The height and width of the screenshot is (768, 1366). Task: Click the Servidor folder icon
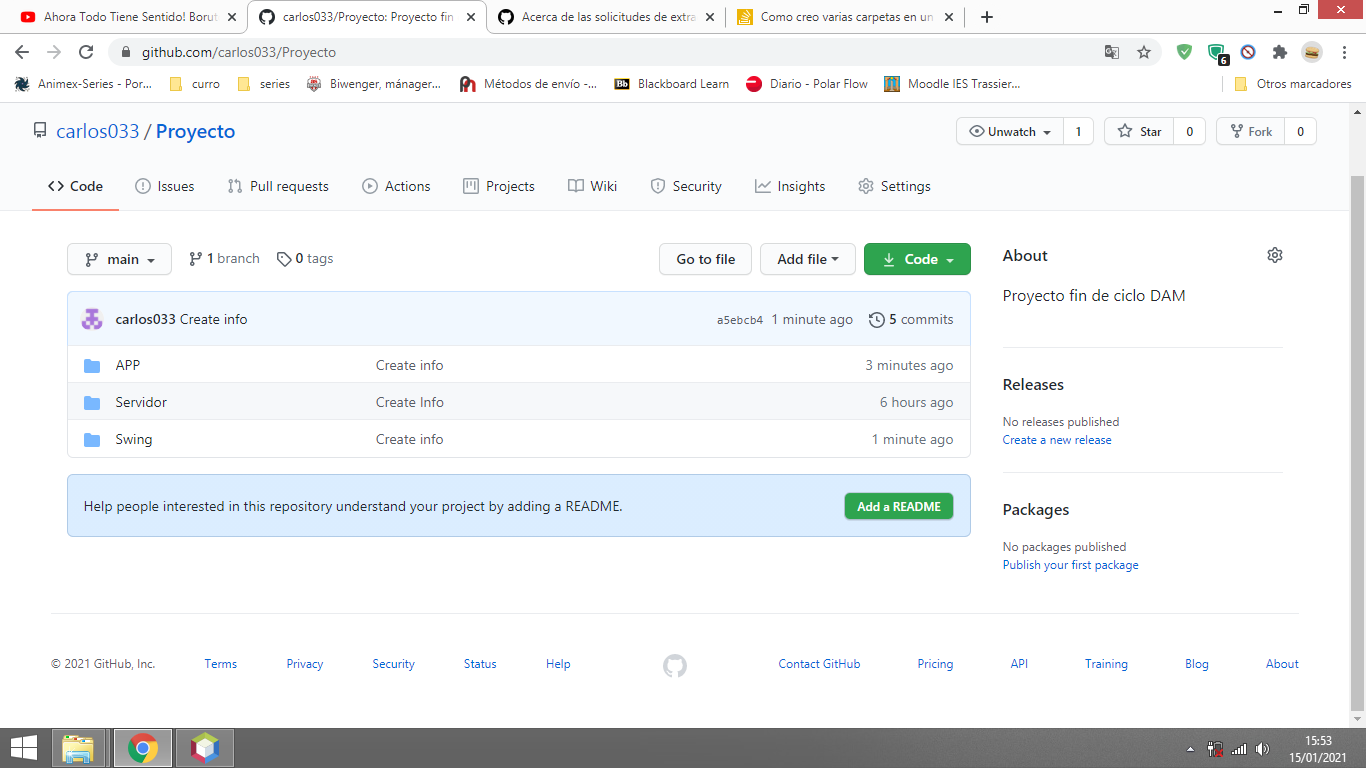[92, 402]
